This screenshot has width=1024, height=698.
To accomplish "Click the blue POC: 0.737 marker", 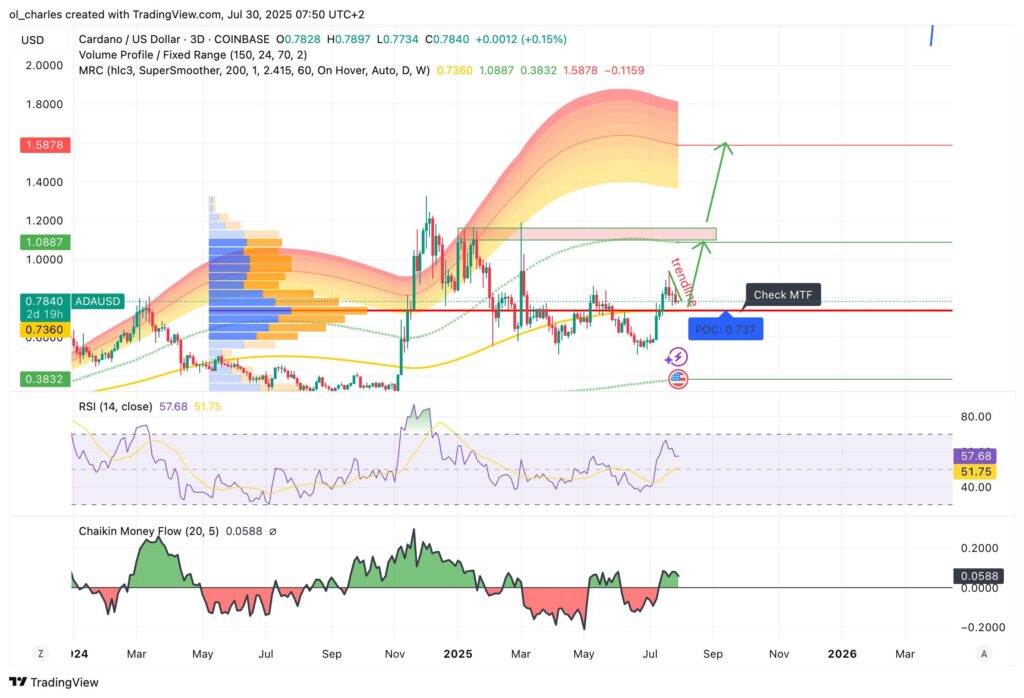I will 725,328.
